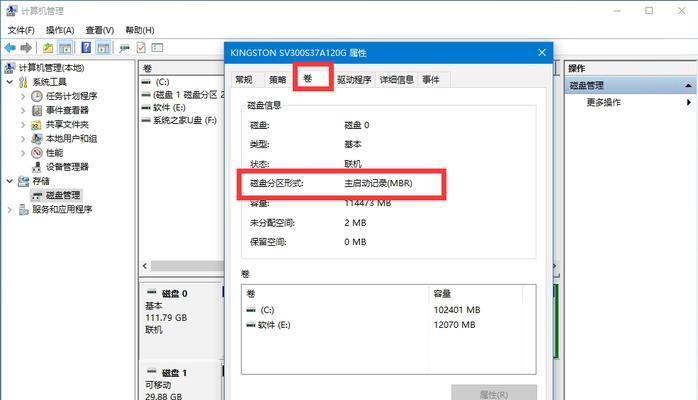Screen dimensions: 698x400
Task: Switch to the 驱动程序 tab
Action: coord(354,80)
